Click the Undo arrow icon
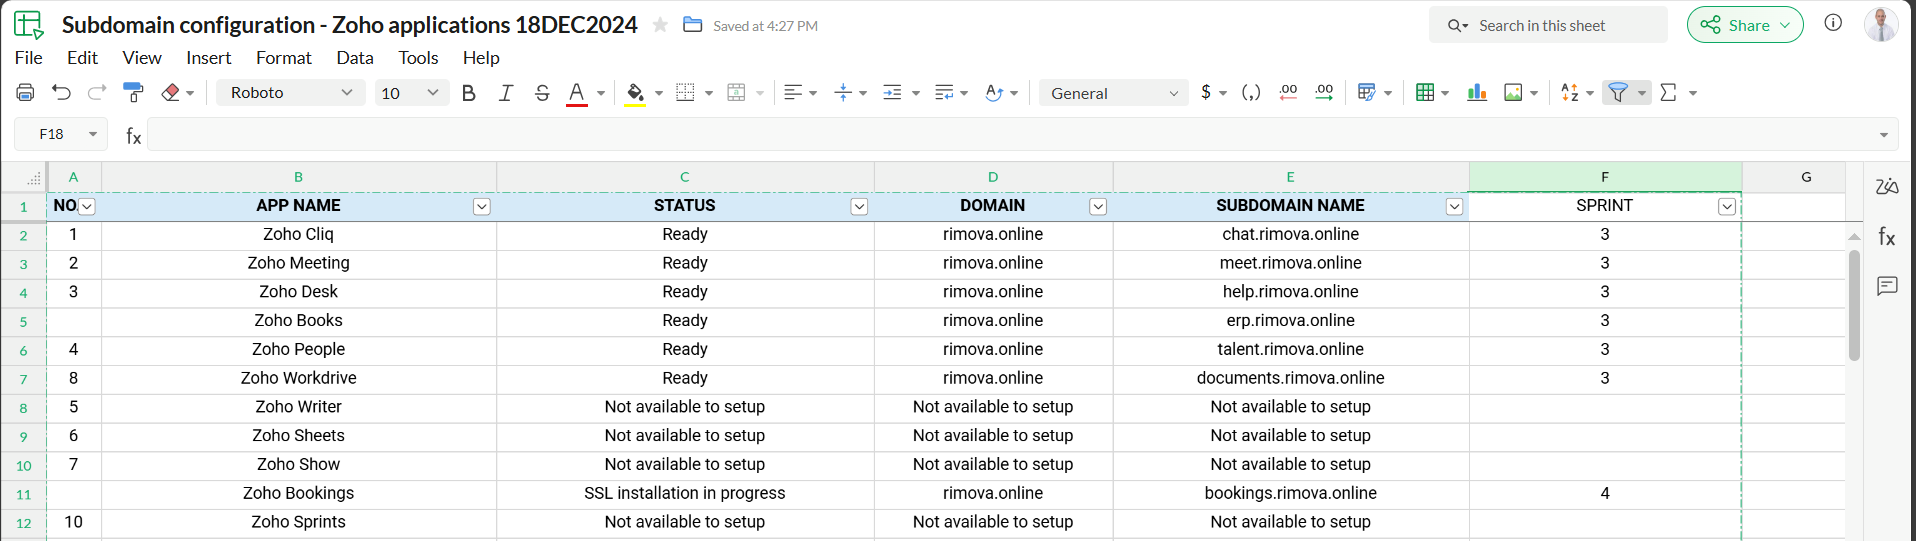Viewport: 1916px width, 541px height. [62, 93]
